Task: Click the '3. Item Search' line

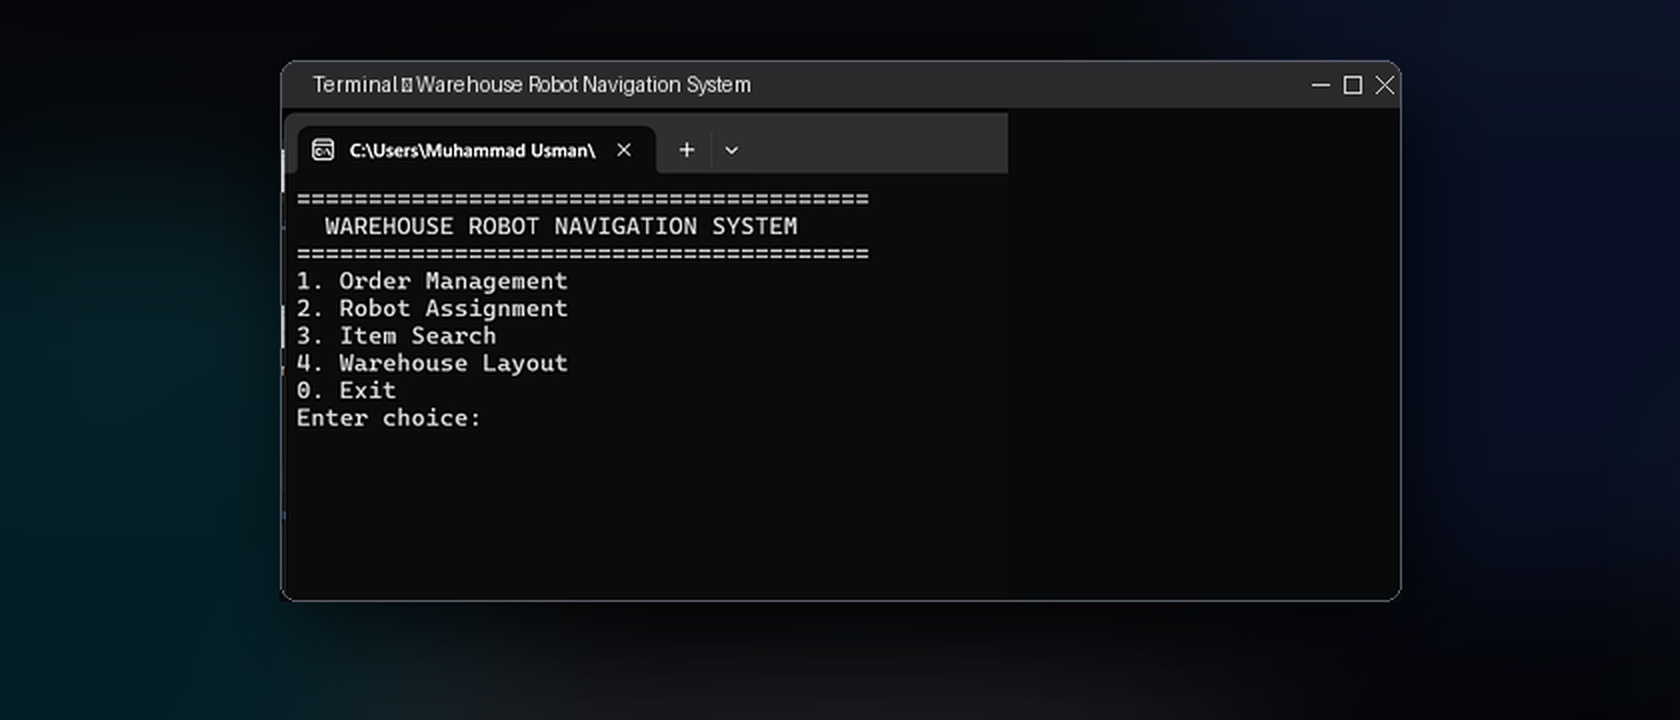Action: (396, 336)
